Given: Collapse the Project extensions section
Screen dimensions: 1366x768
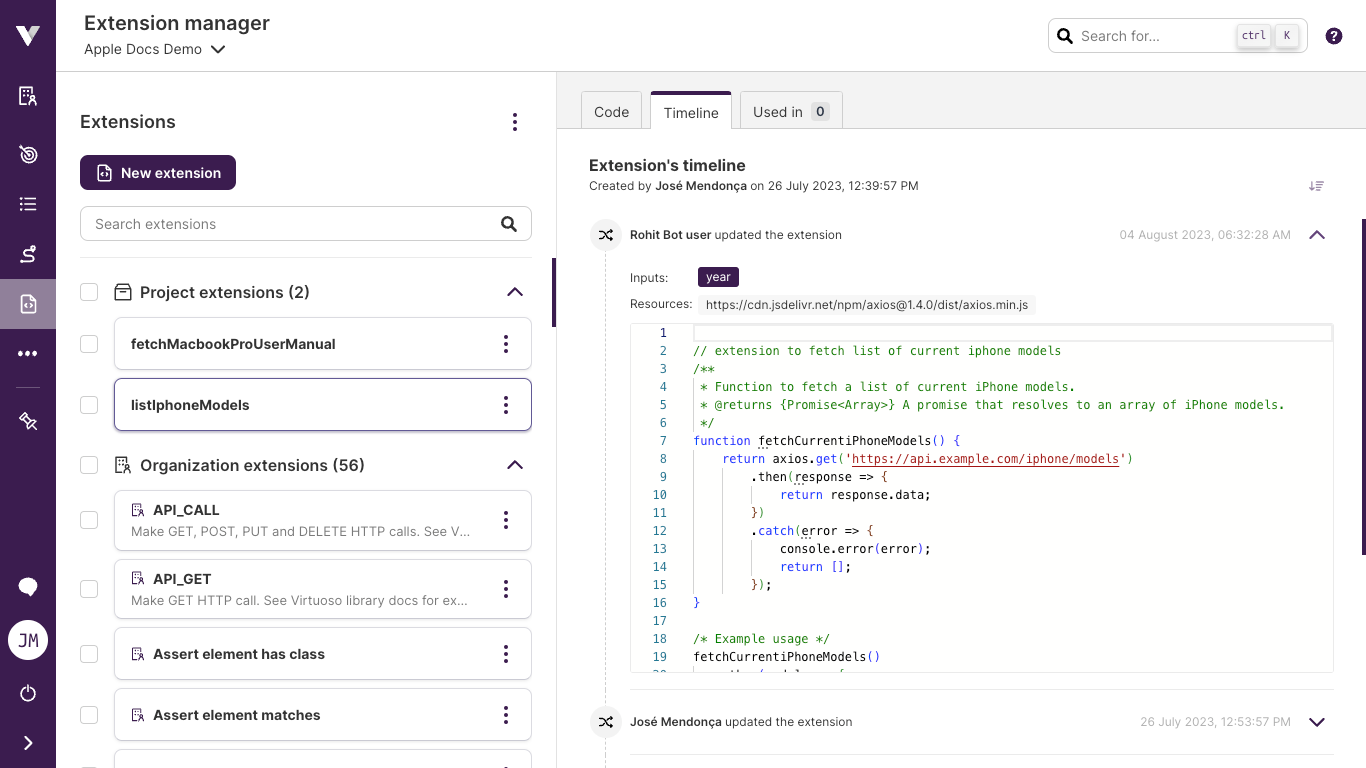Looking at the screenshot, I should click(x=515, y=292).
